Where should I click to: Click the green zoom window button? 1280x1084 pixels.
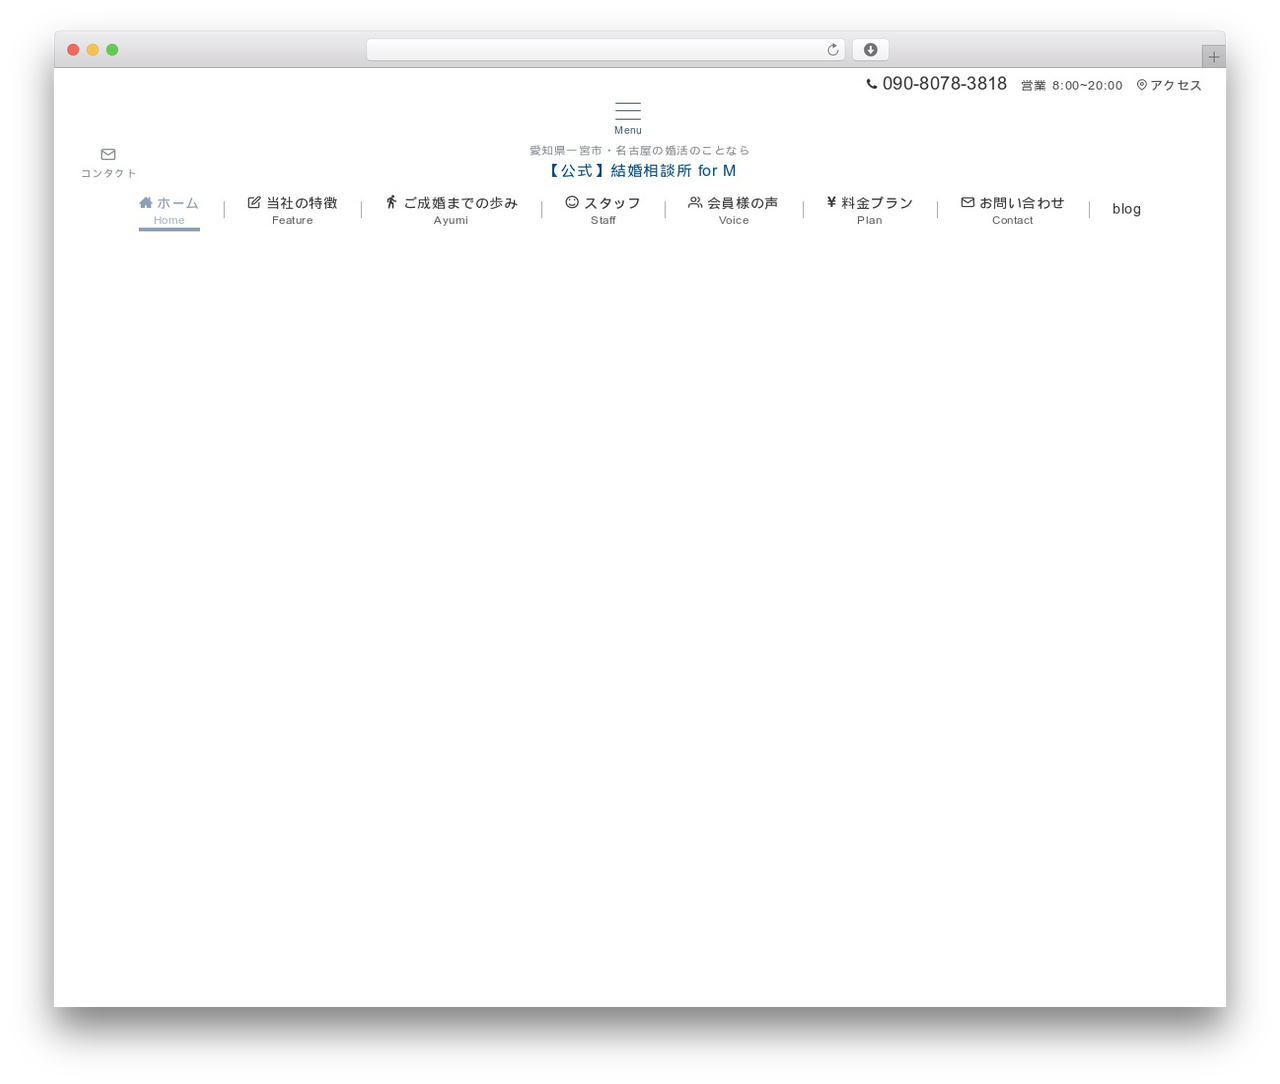(112, 50)
